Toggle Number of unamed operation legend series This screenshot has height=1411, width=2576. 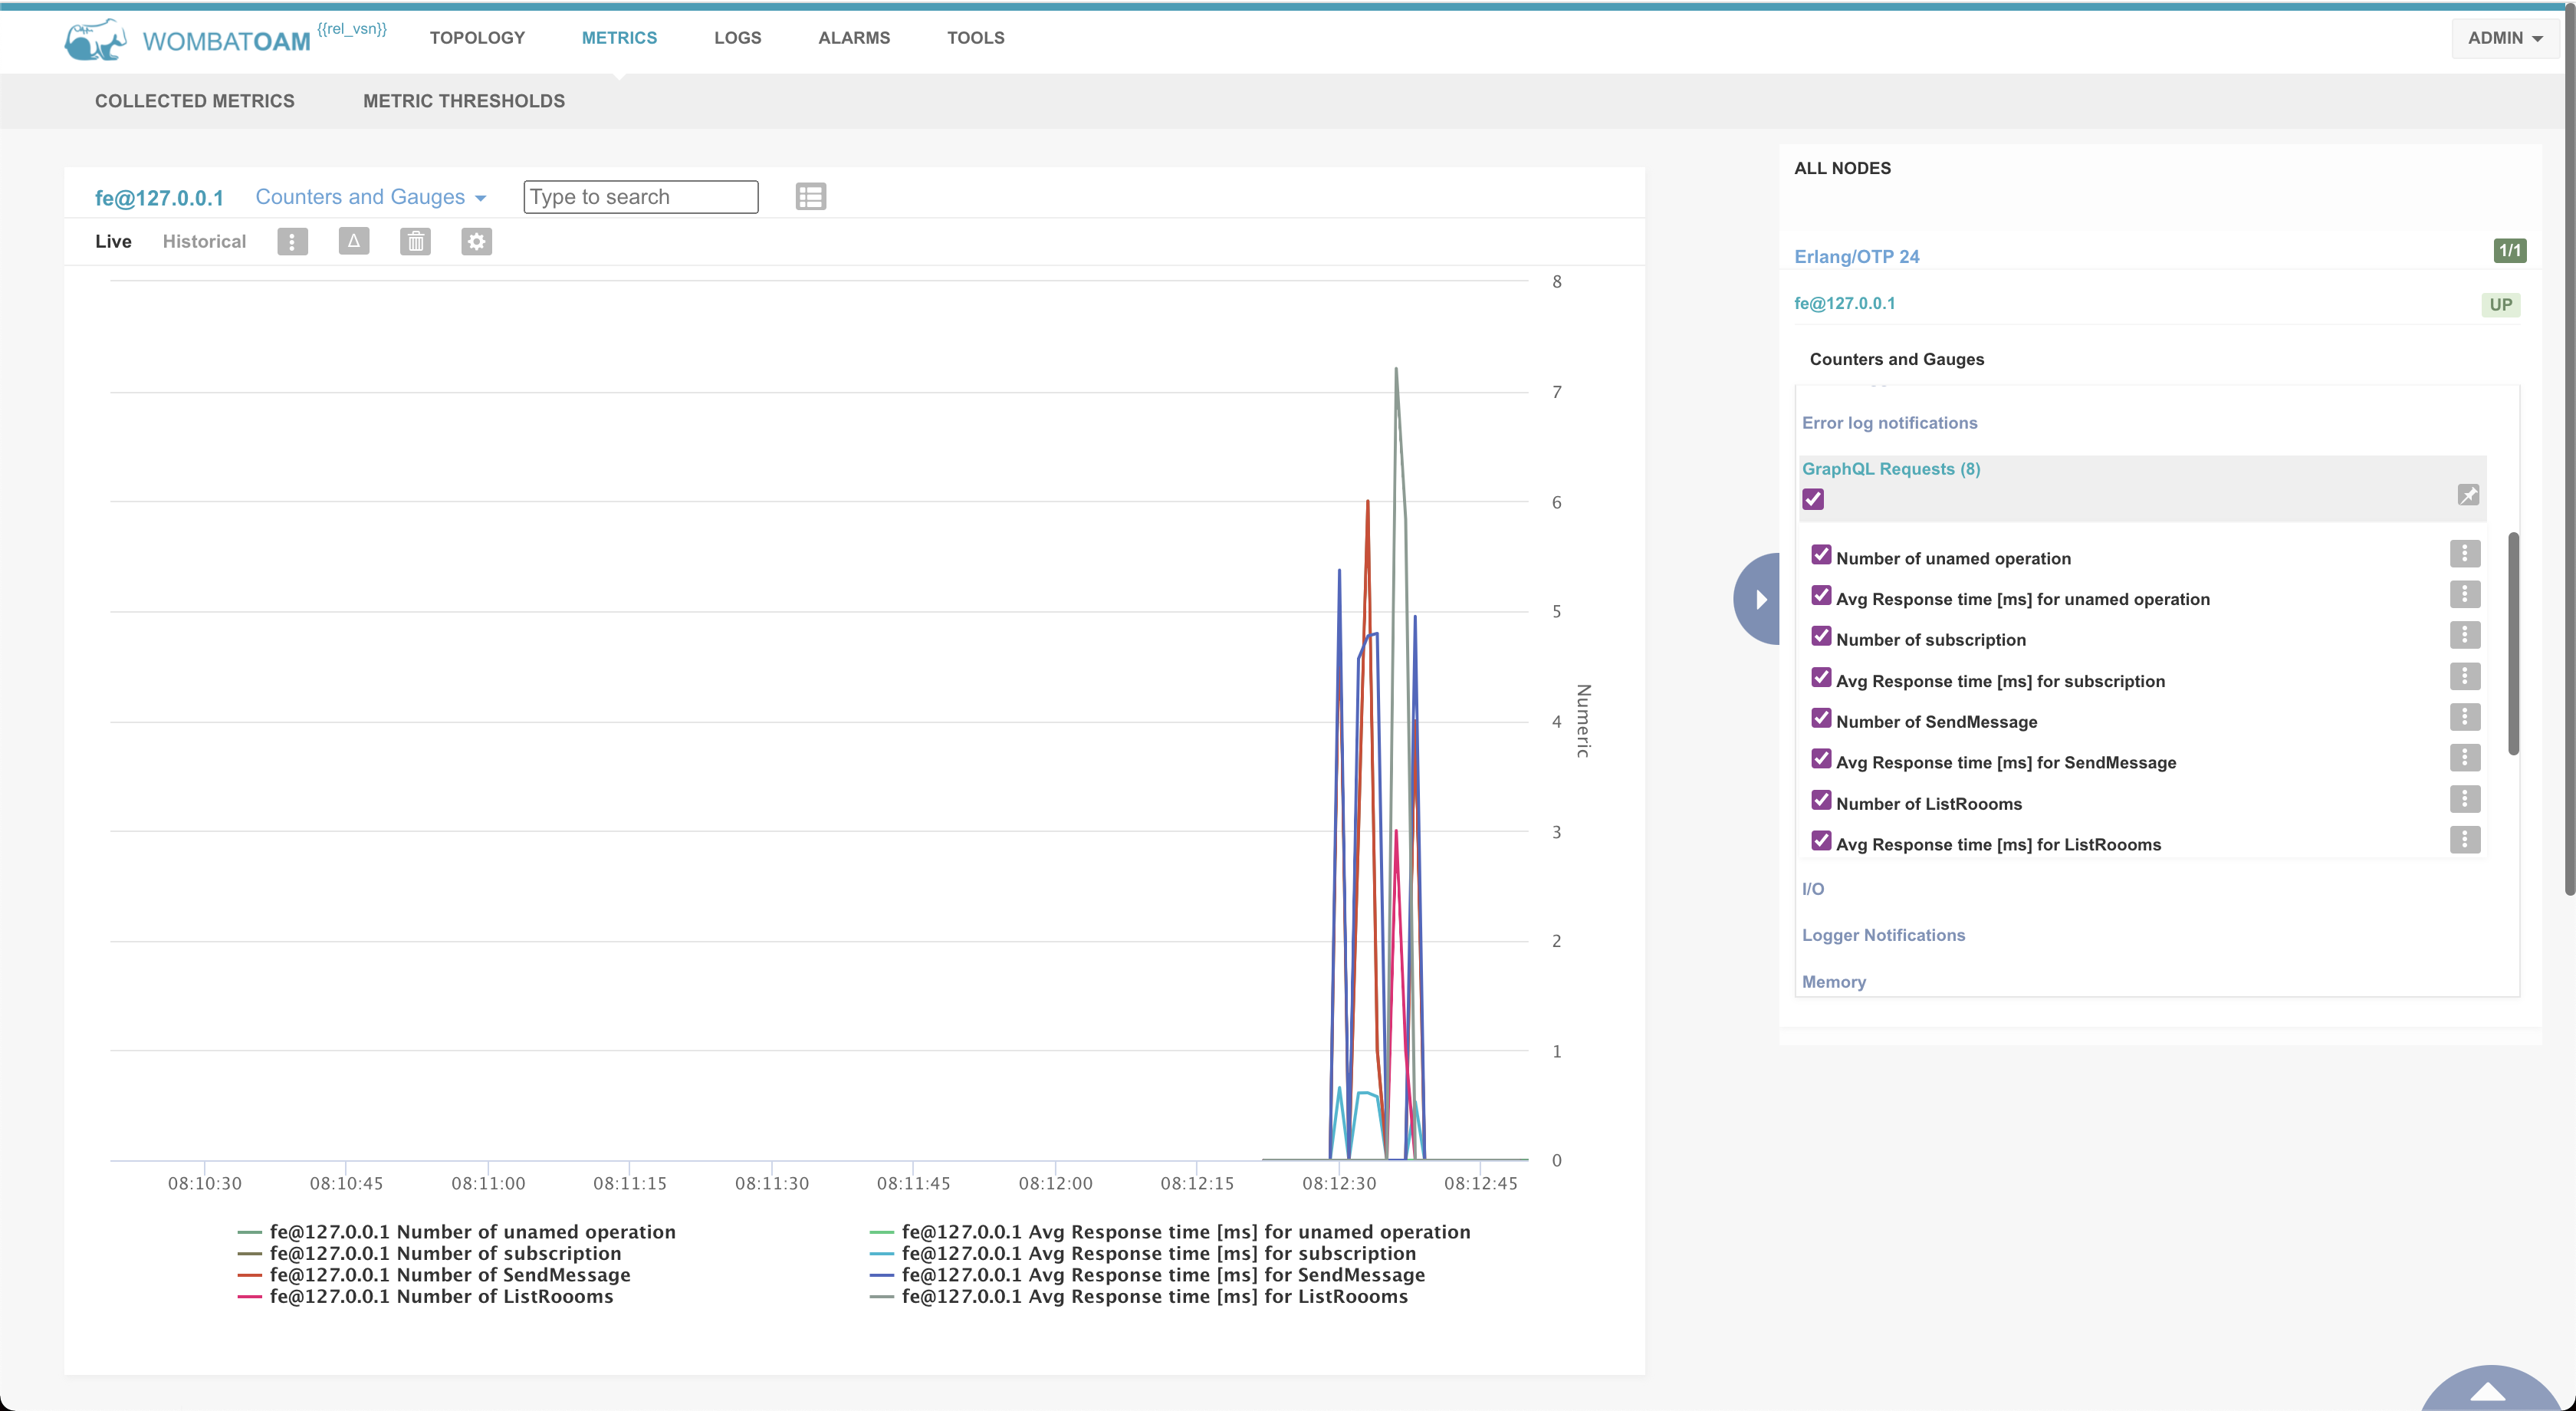point(457,1232)
